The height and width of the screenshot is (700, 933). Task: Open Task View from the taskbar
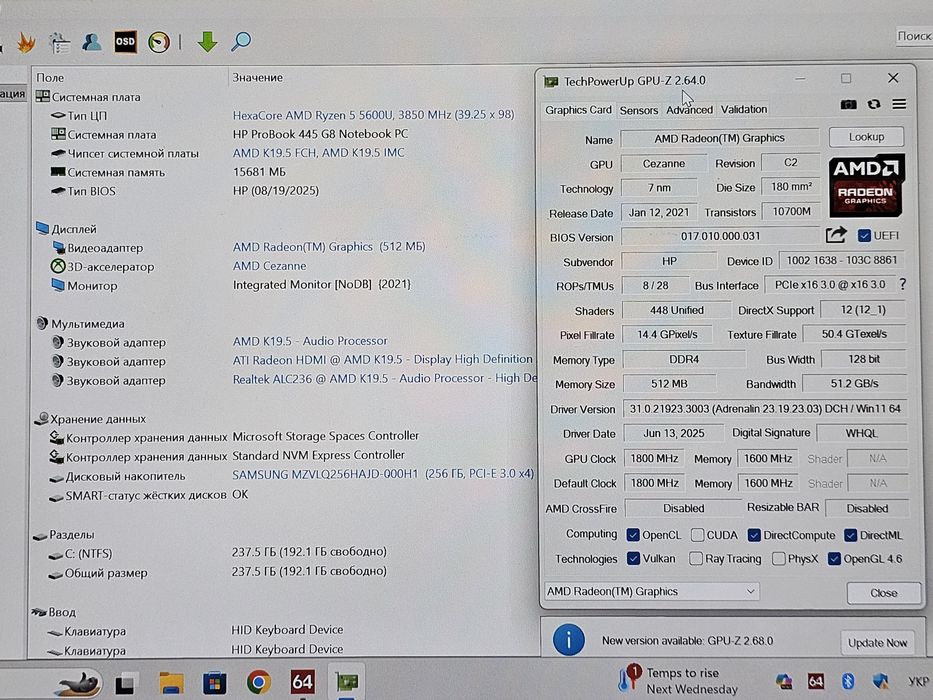[125, 683]
